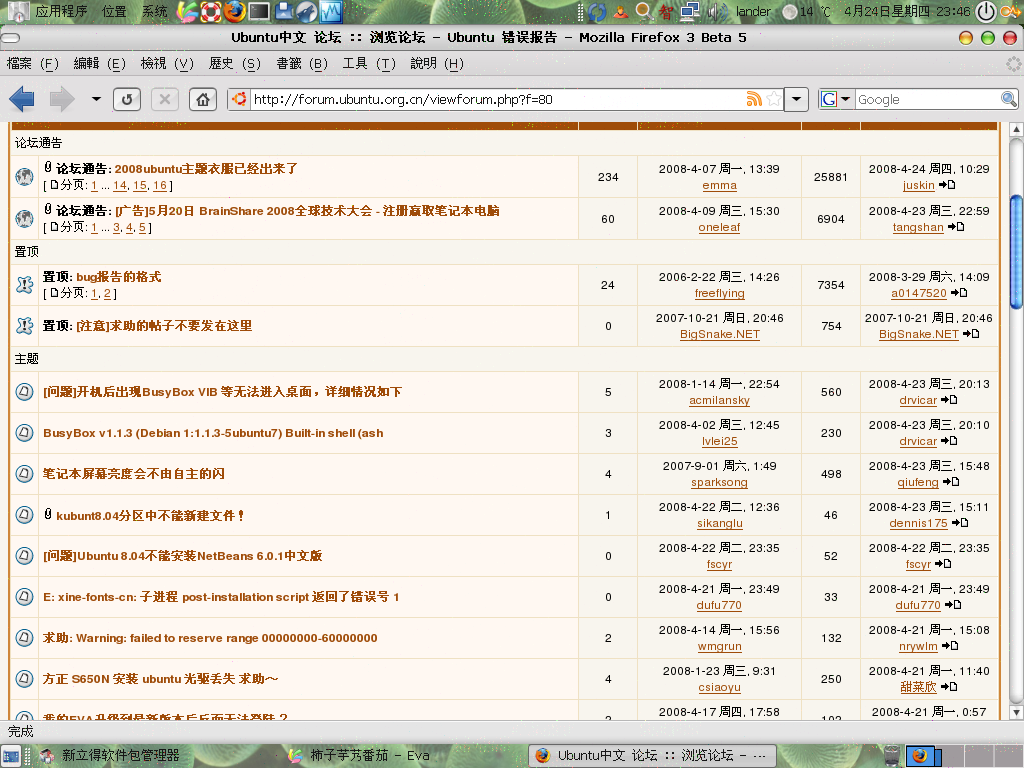The height and width of the screenshot is (768, 1024).
Task: Open the system monitor graph applet
Action: 331,11
